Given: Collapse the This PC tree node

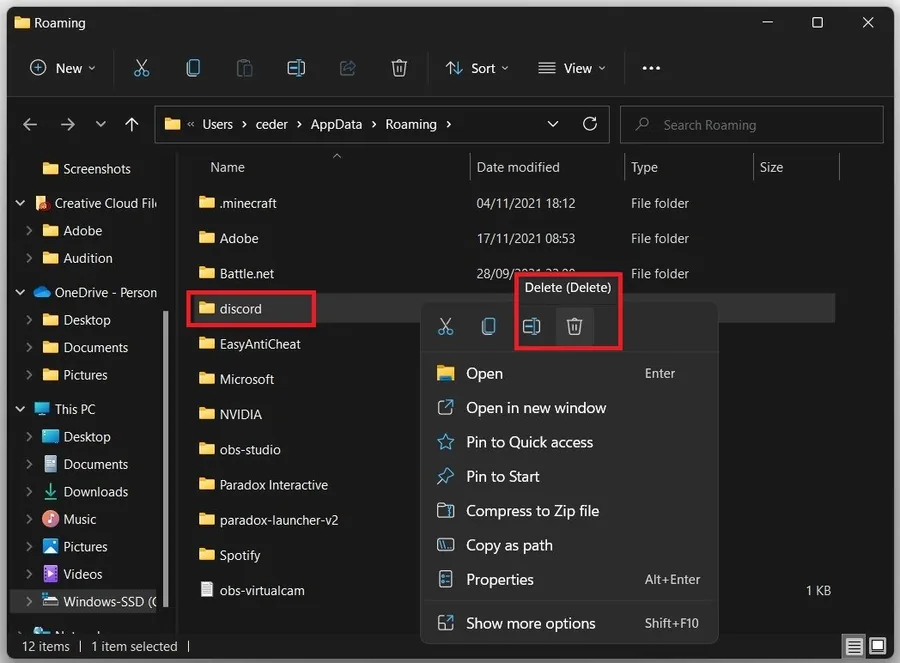Looking at the screenshot, I should (x=20, y=409).
